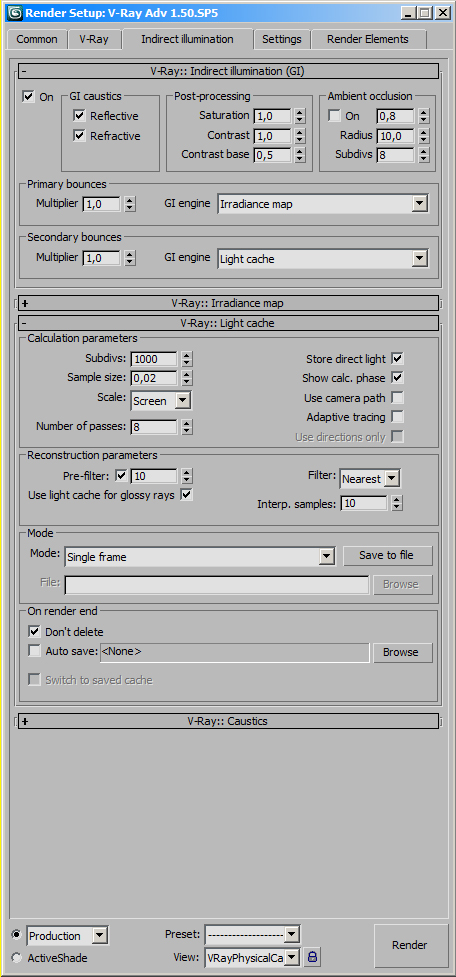Enable Ambient occlusion On checkbox

coord(335,115)
